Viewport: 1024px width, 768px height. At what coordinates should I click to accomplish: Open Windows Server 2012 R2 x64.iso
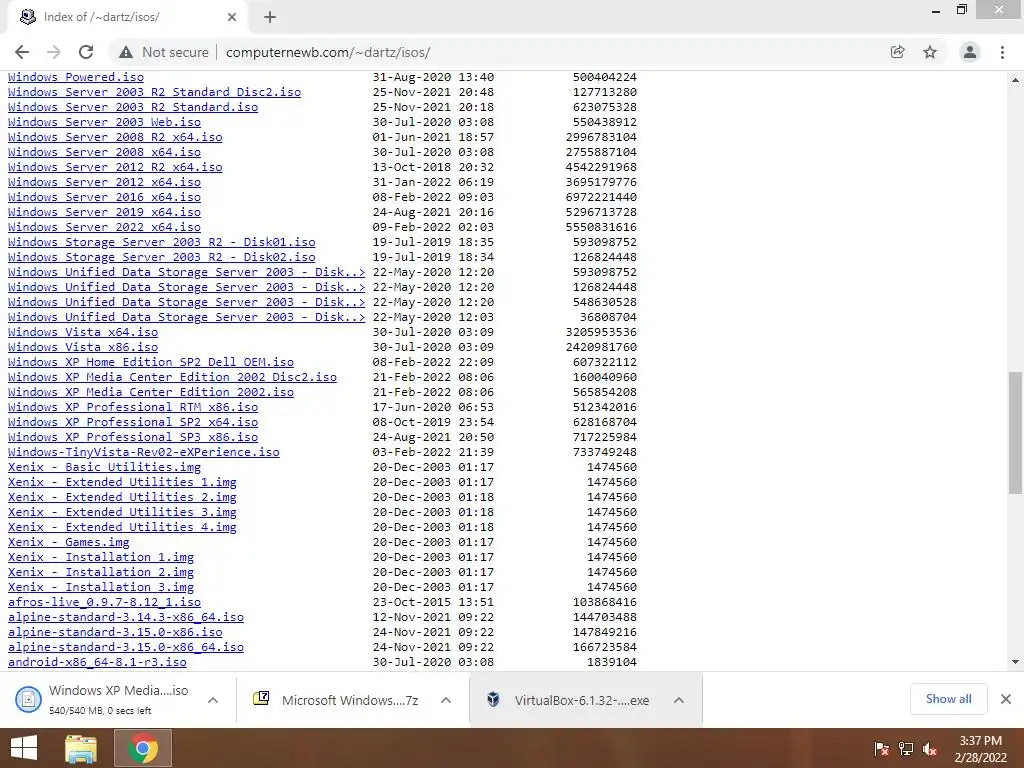point(115,167)
